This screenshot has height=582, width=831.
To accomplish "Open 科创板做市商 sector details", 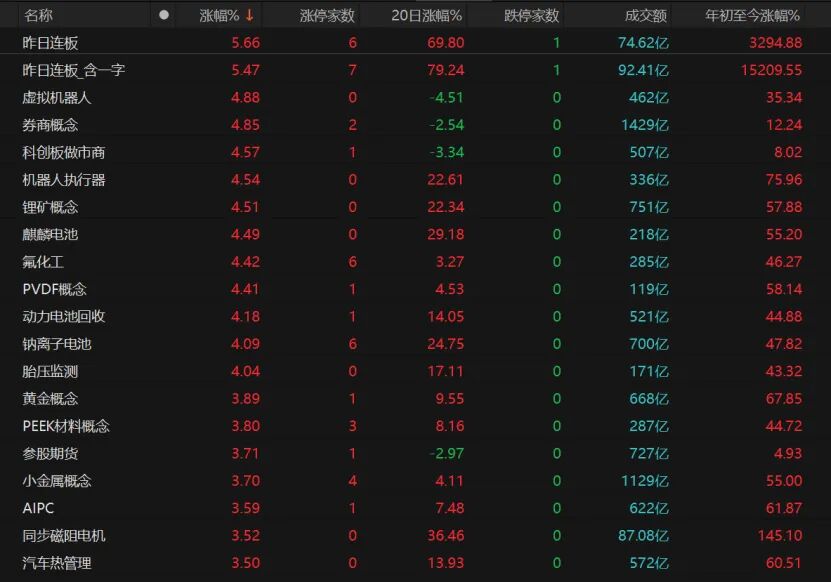I will coord(64,153).
